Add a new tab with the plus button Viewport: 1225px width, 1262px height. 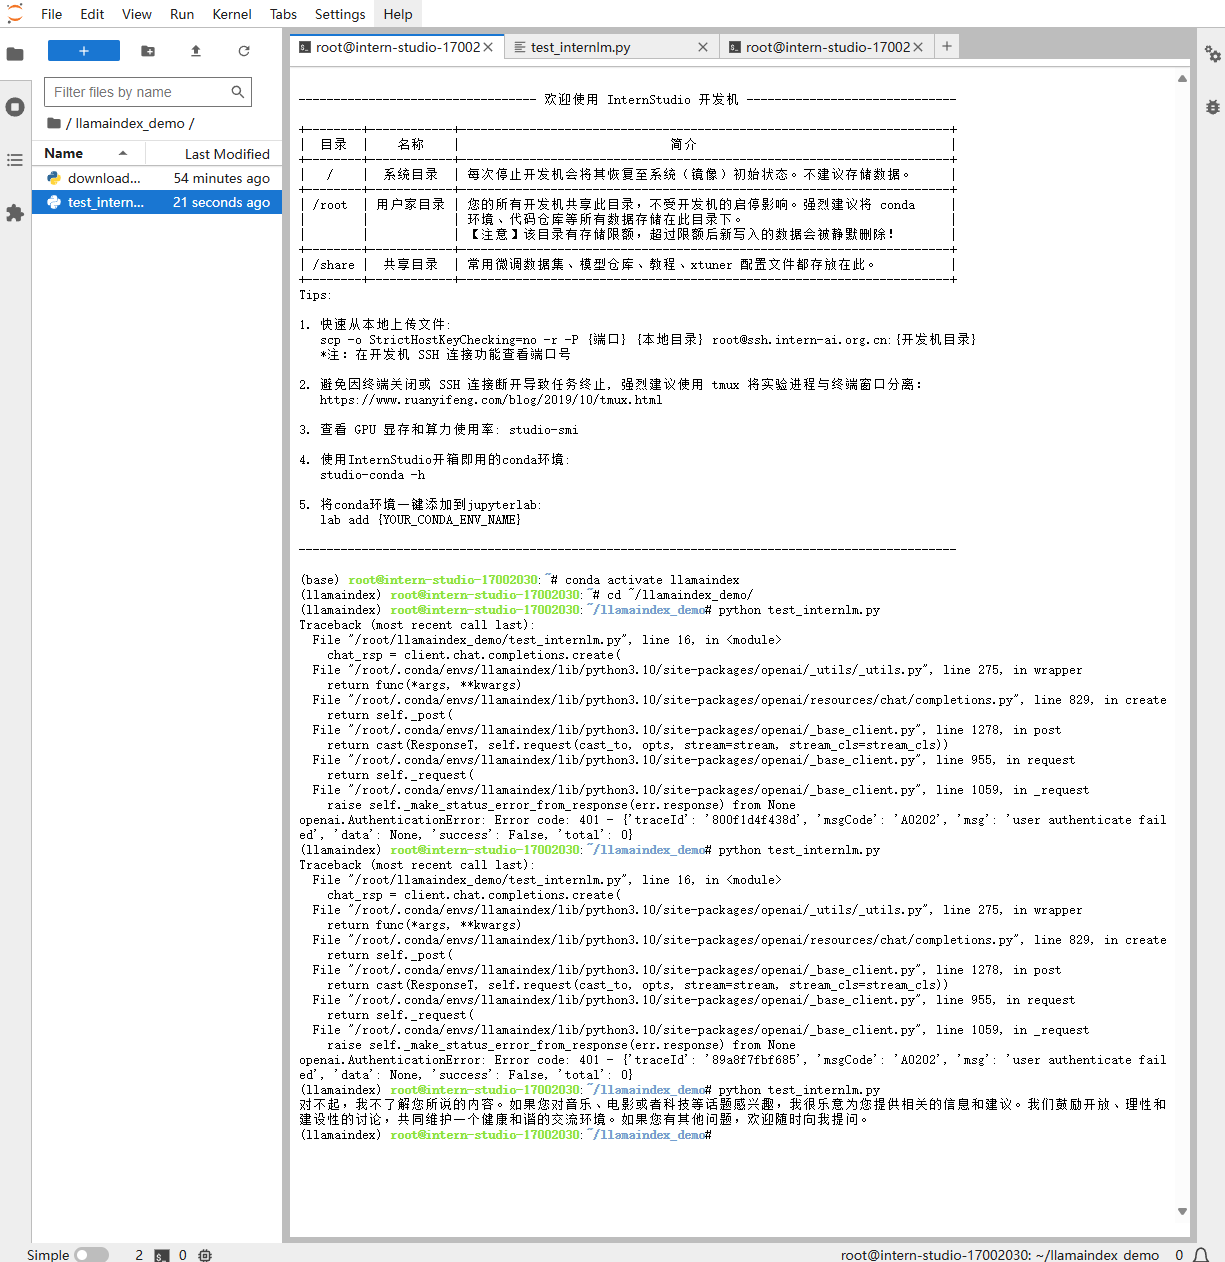946,46
